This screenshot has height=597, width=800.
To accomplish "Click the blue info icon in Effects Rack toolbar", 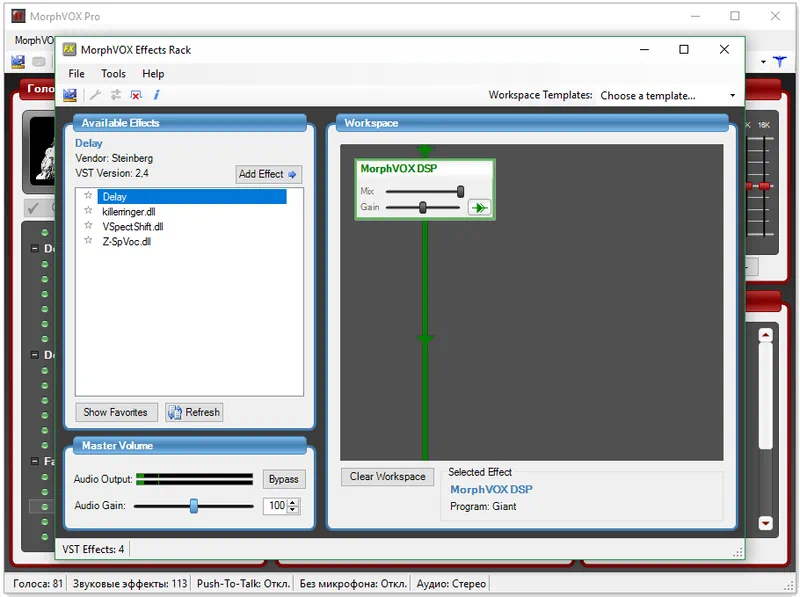I will tap(157, 95).
